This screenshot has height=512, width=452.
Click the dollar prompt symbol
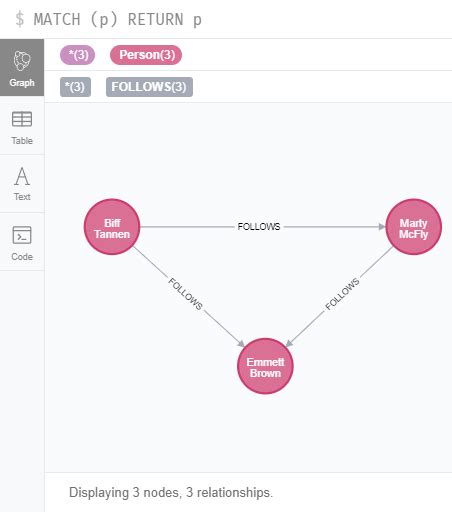pos(20,19)
